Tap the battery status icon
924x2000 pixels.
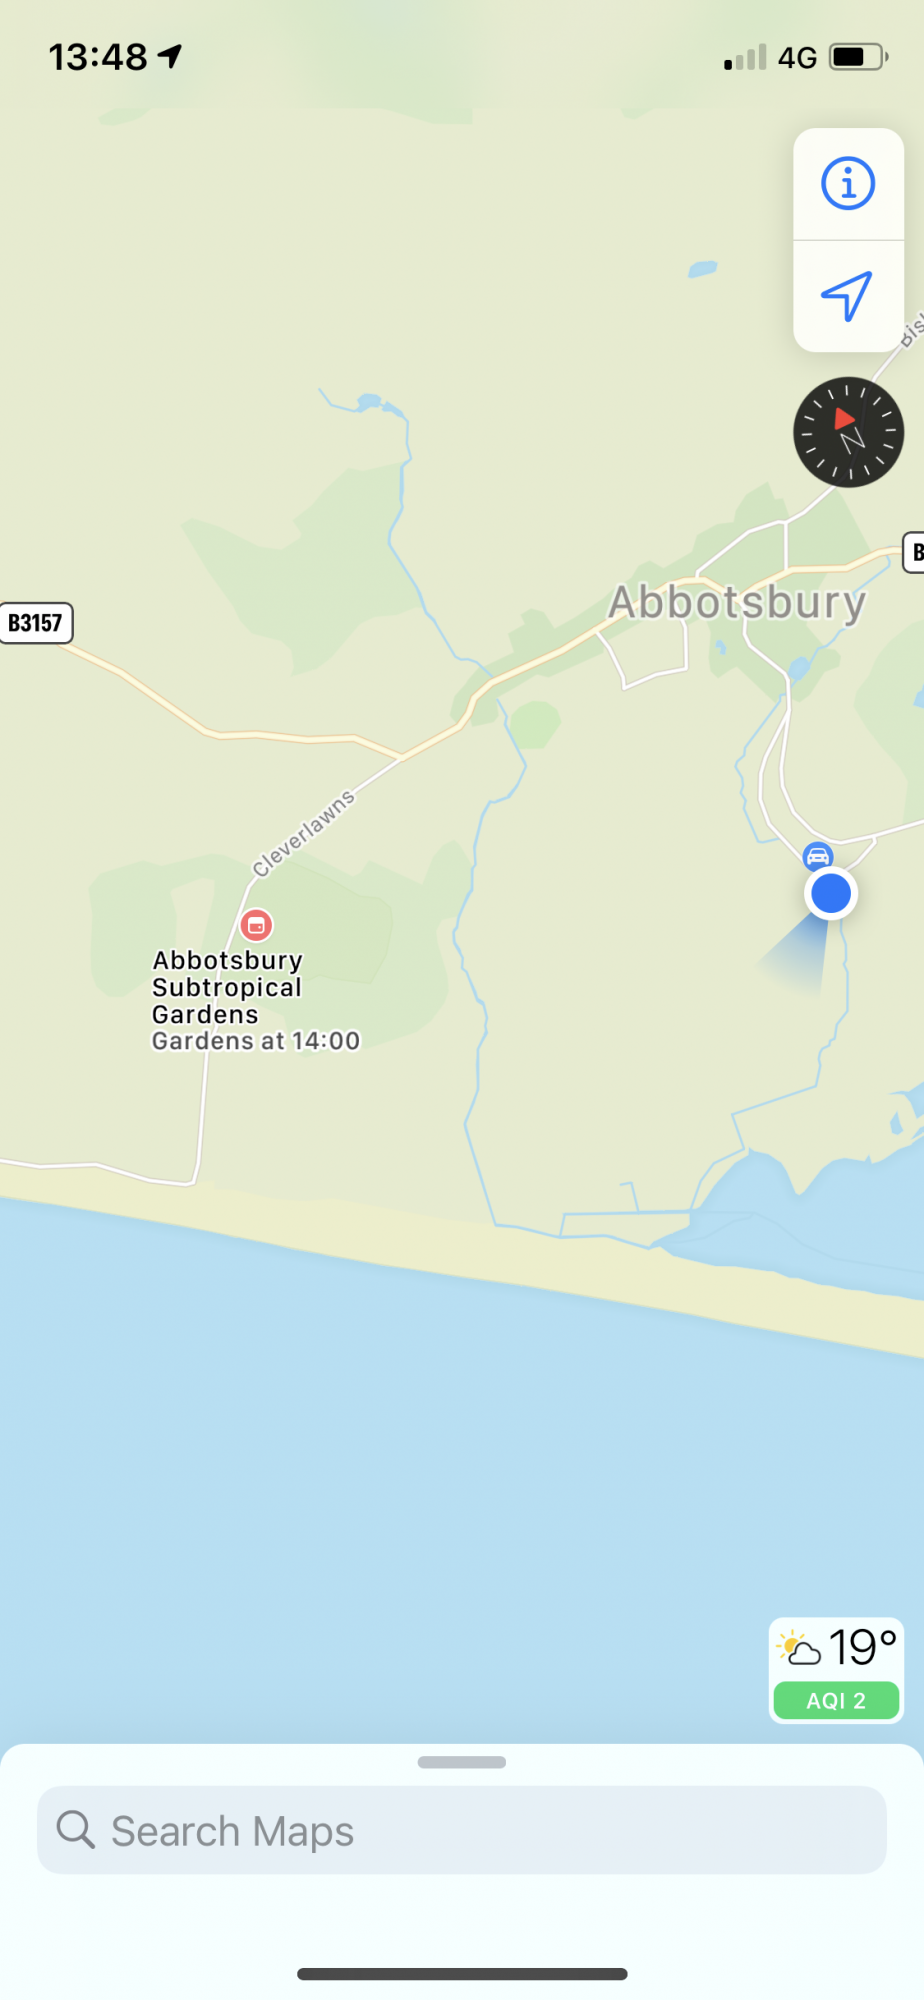858,57
